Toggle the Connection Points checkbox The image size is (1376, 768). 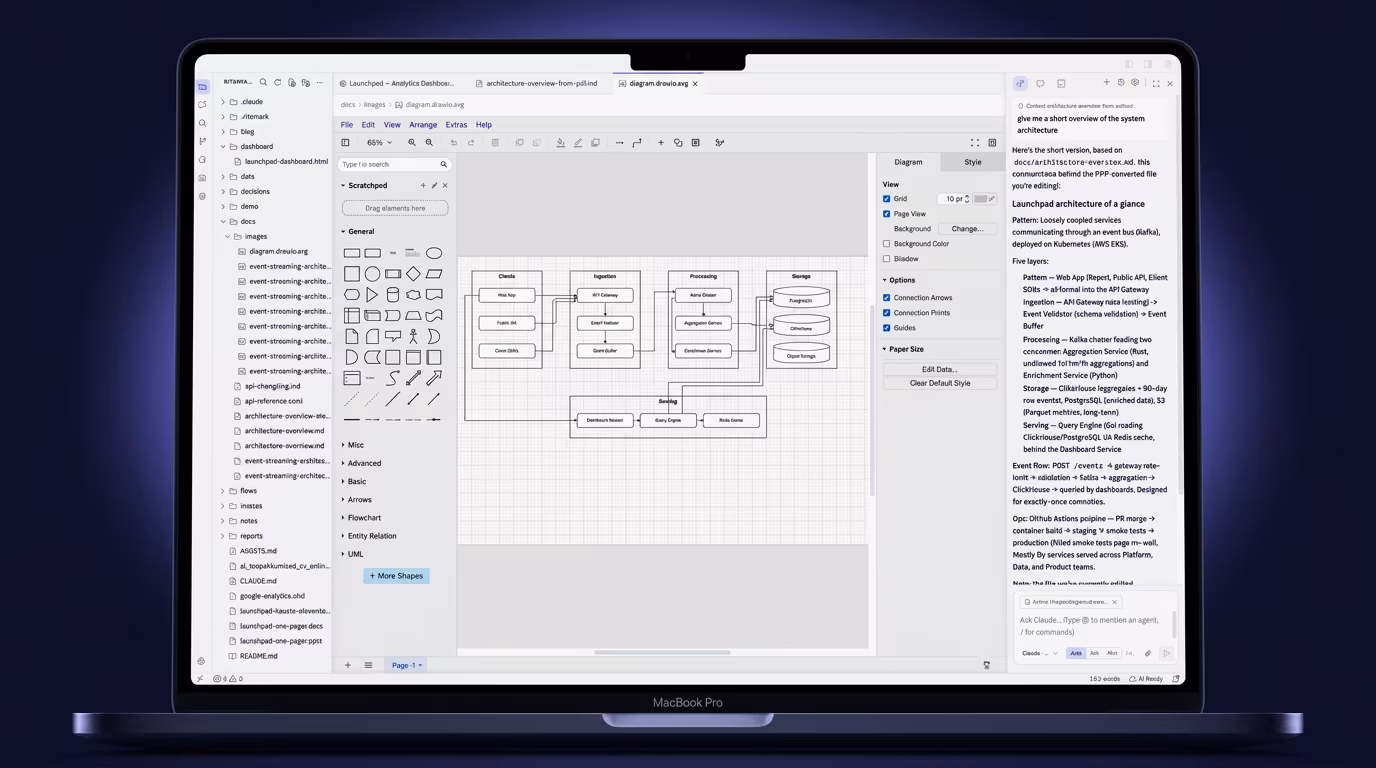coord(886,313)
